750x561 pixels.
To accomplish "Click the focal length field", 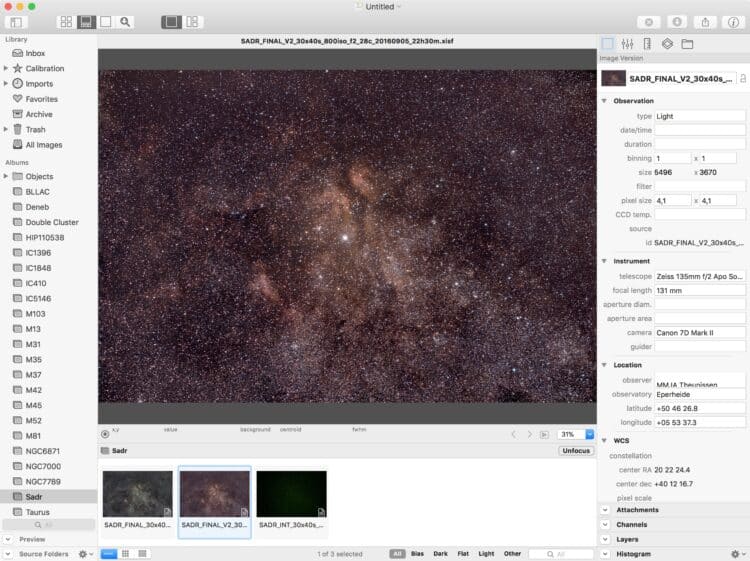I will tap(700, 290).
